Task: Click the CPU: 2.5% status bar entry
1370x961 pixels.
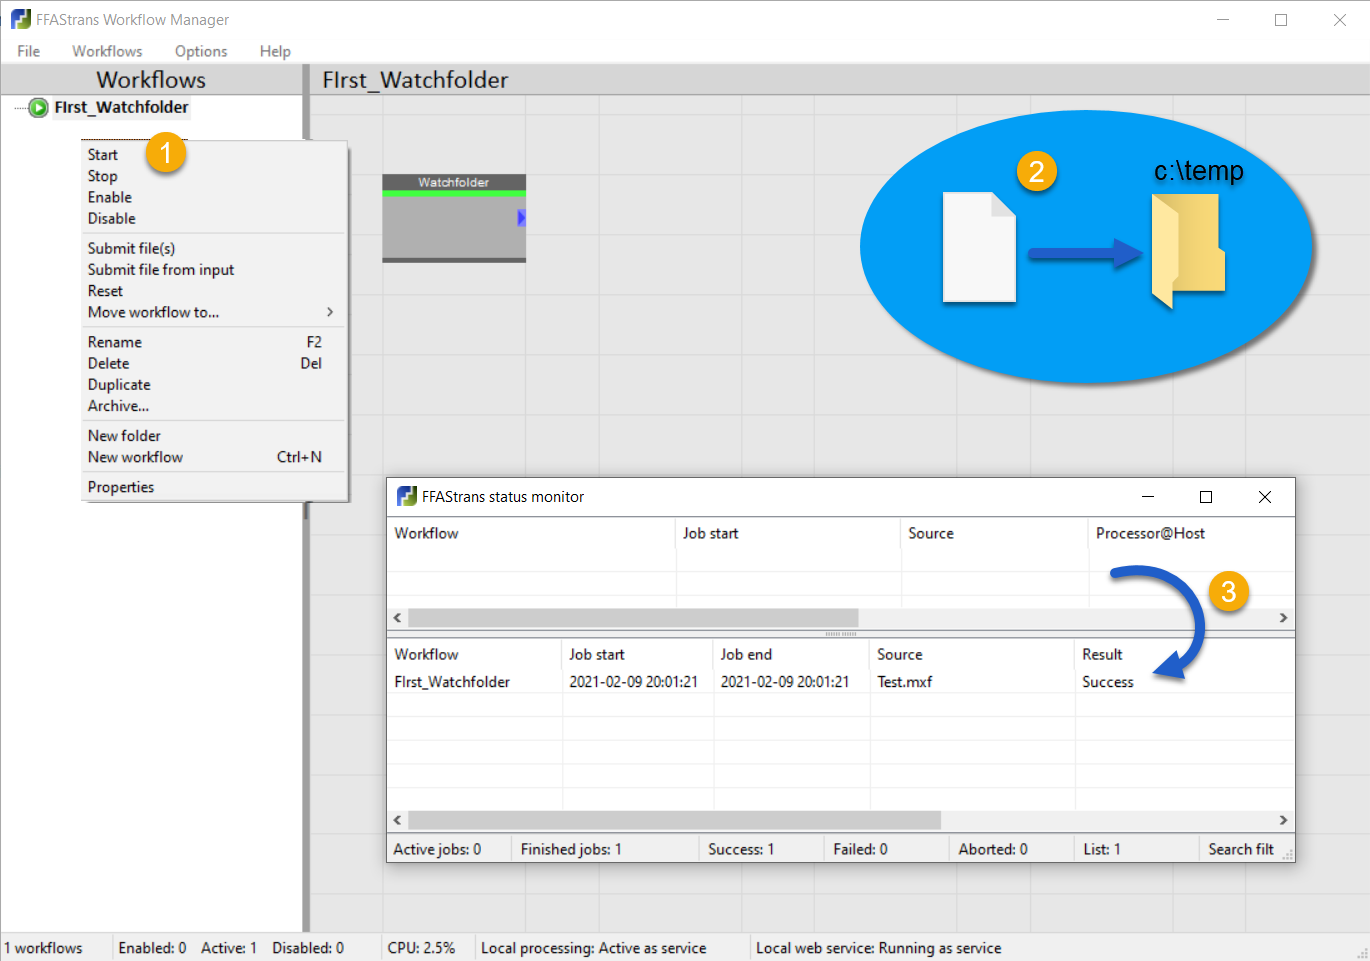Action: tap(421, 948)
